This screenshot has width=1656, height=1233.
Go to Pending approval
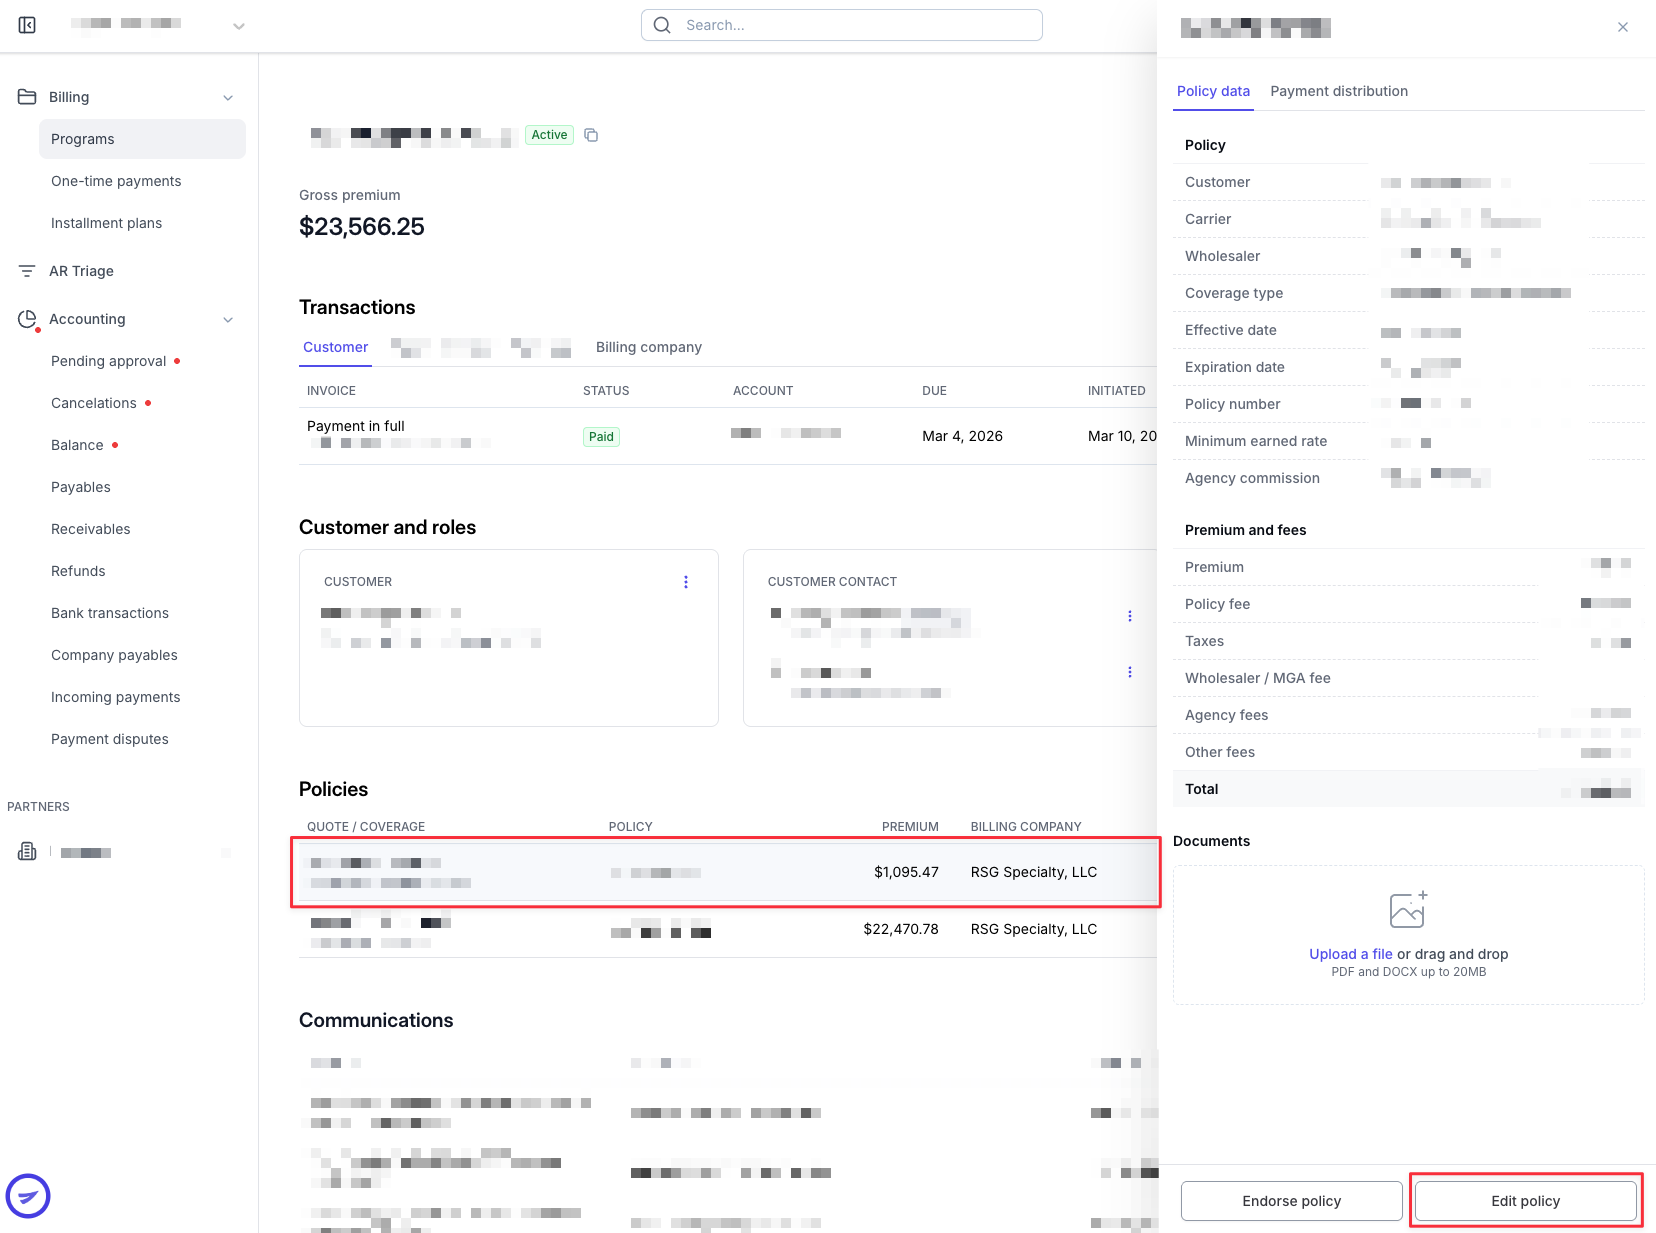coord(108,361)
